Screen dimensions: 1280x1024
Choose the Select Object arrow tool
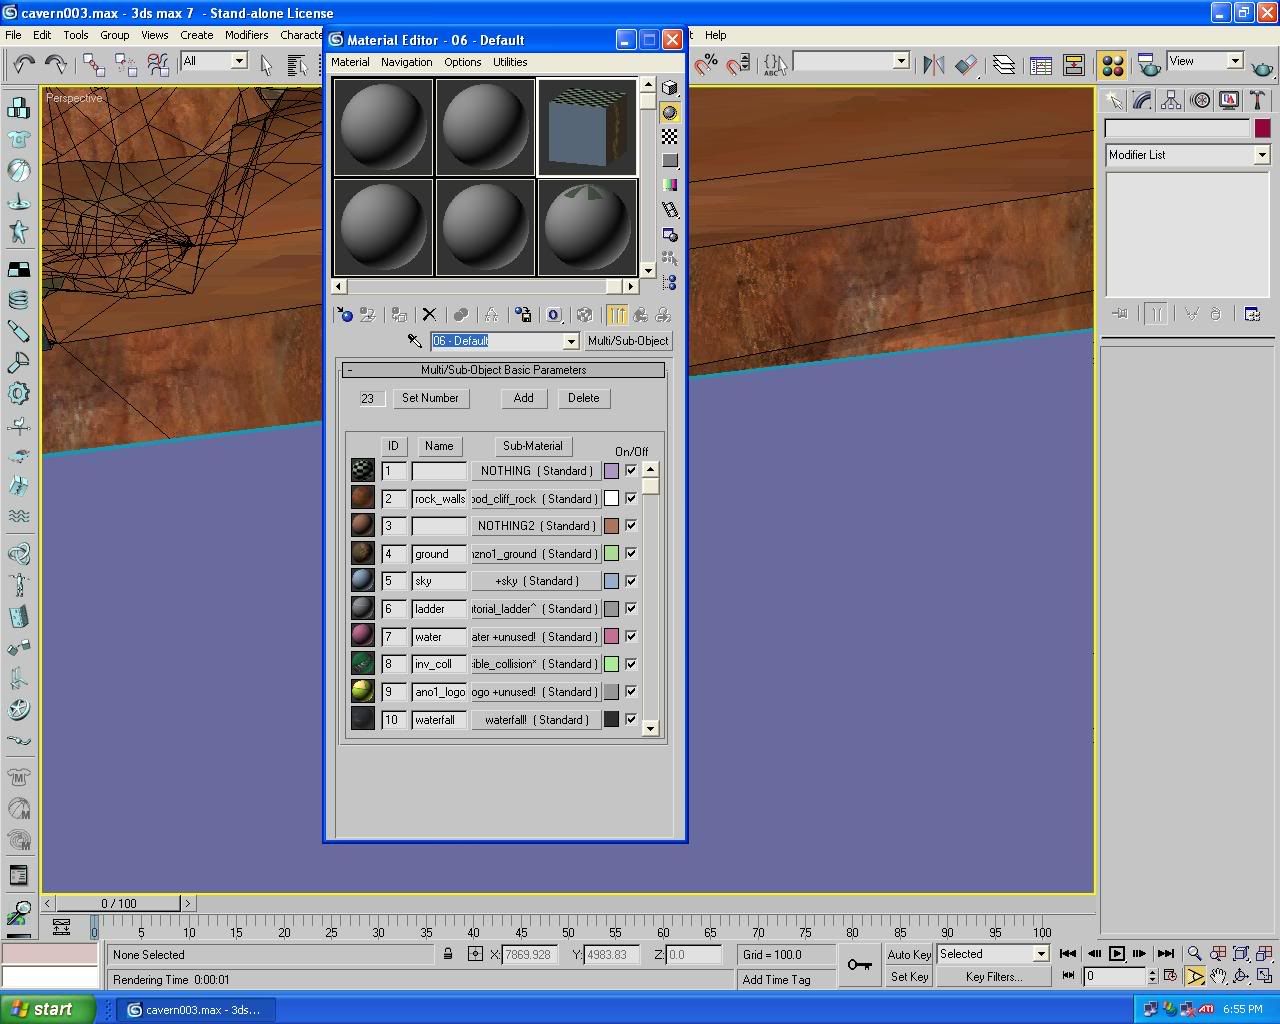[266, 65]
